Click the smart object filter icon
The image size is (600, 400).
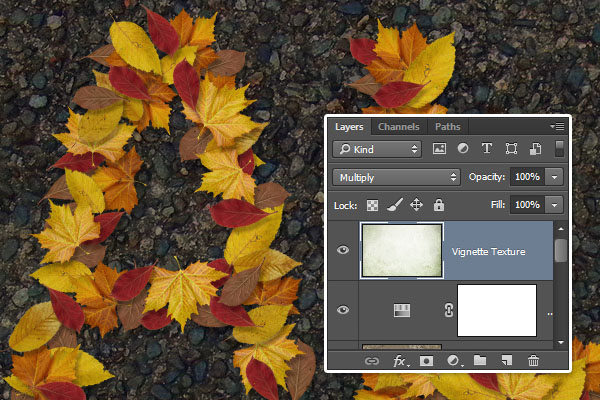(535, 149)
